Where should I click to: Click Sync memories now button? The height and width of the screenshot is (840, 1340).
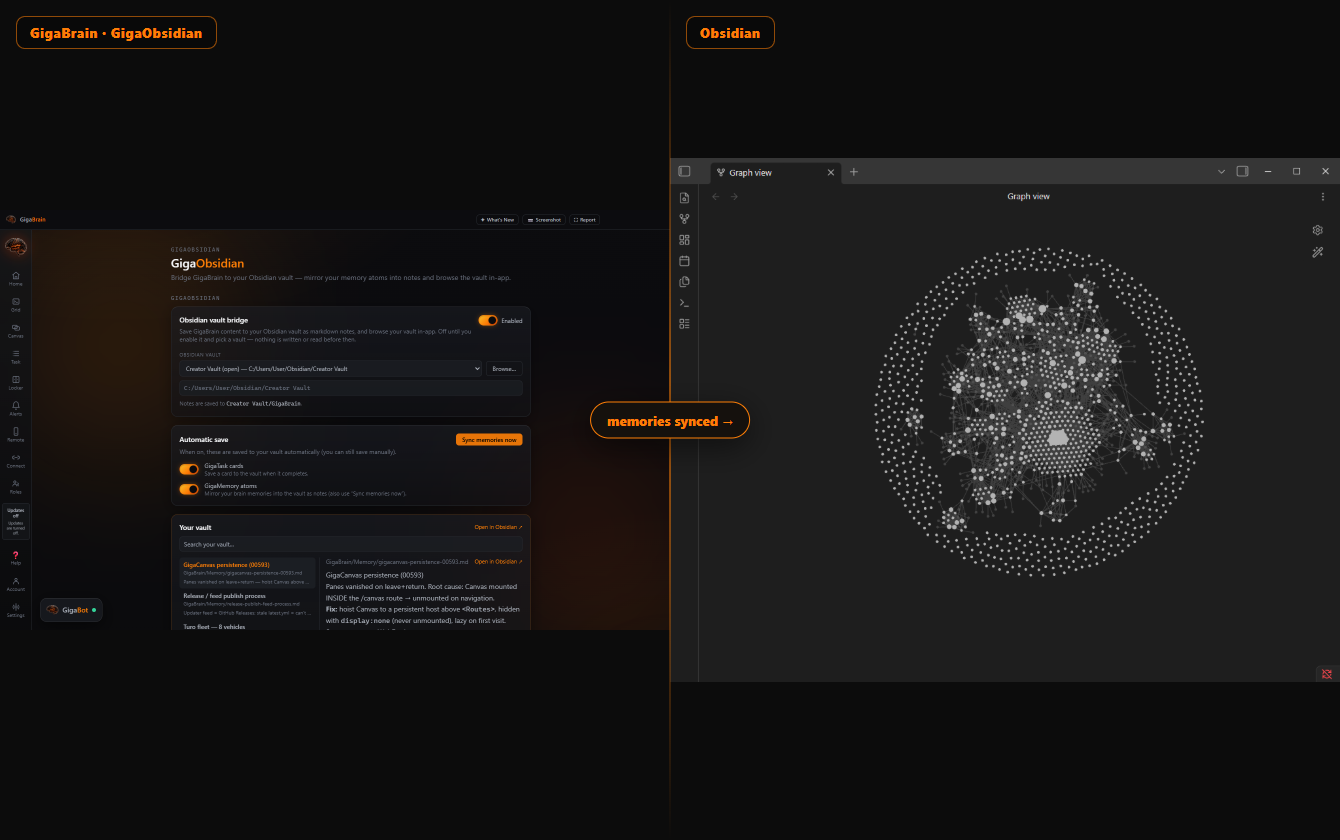(x=489, y=440)
